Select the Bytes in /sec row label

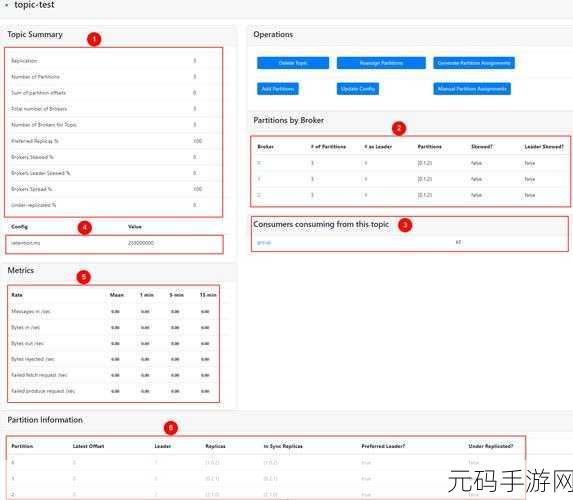pos(26,327)
